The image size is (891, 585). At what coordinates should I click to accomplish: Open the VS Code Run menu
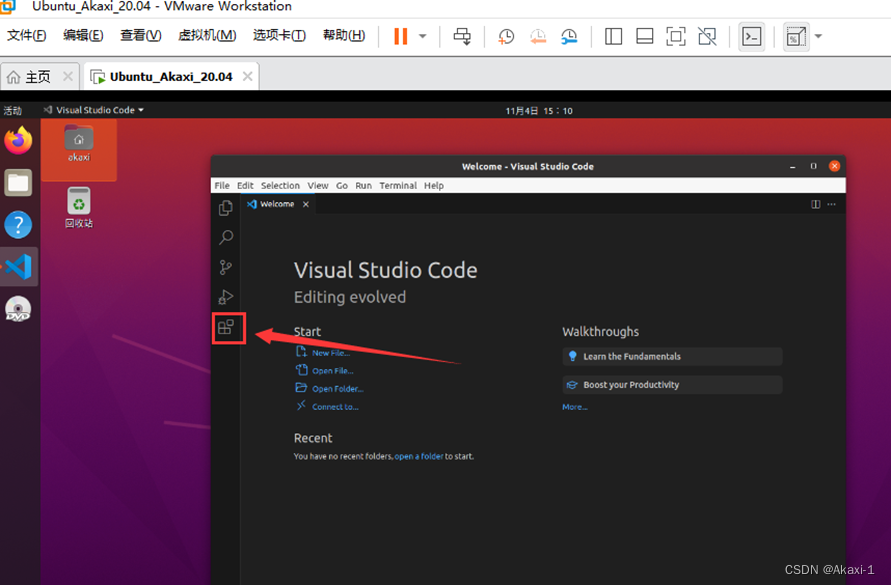[x=363, y=185]
